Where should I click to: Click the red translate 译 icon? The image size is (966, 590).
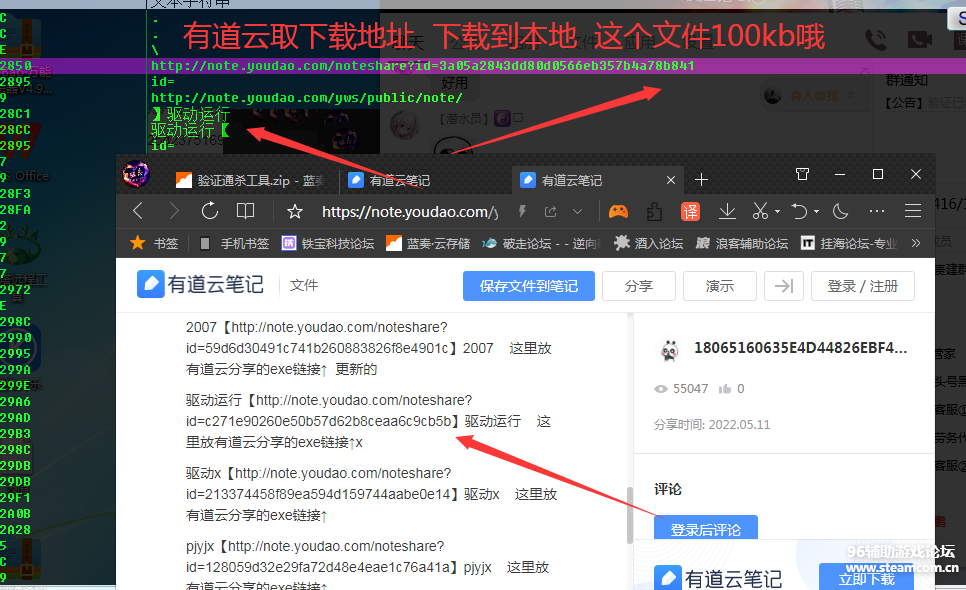pyautogui.click(x=690, y=211)
